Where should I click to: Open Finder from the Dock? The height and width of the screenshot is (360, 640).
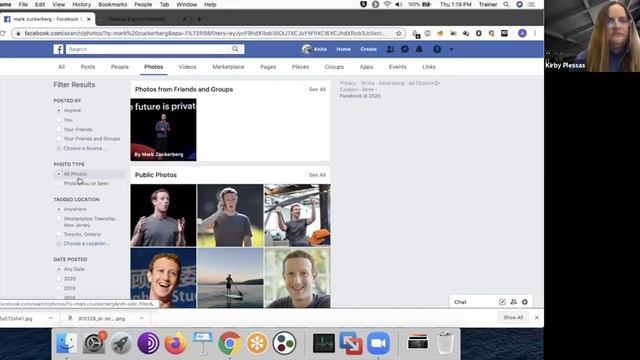click(x=67, y=343)
